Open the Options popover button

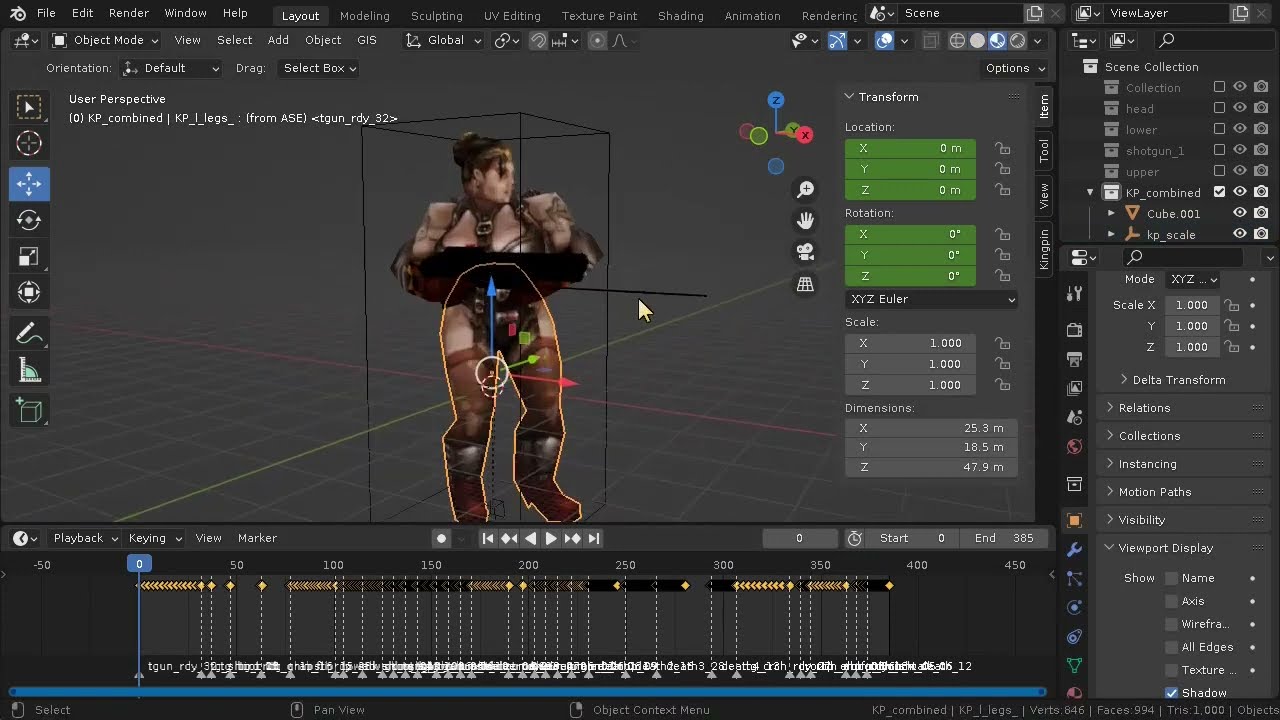1015,68
